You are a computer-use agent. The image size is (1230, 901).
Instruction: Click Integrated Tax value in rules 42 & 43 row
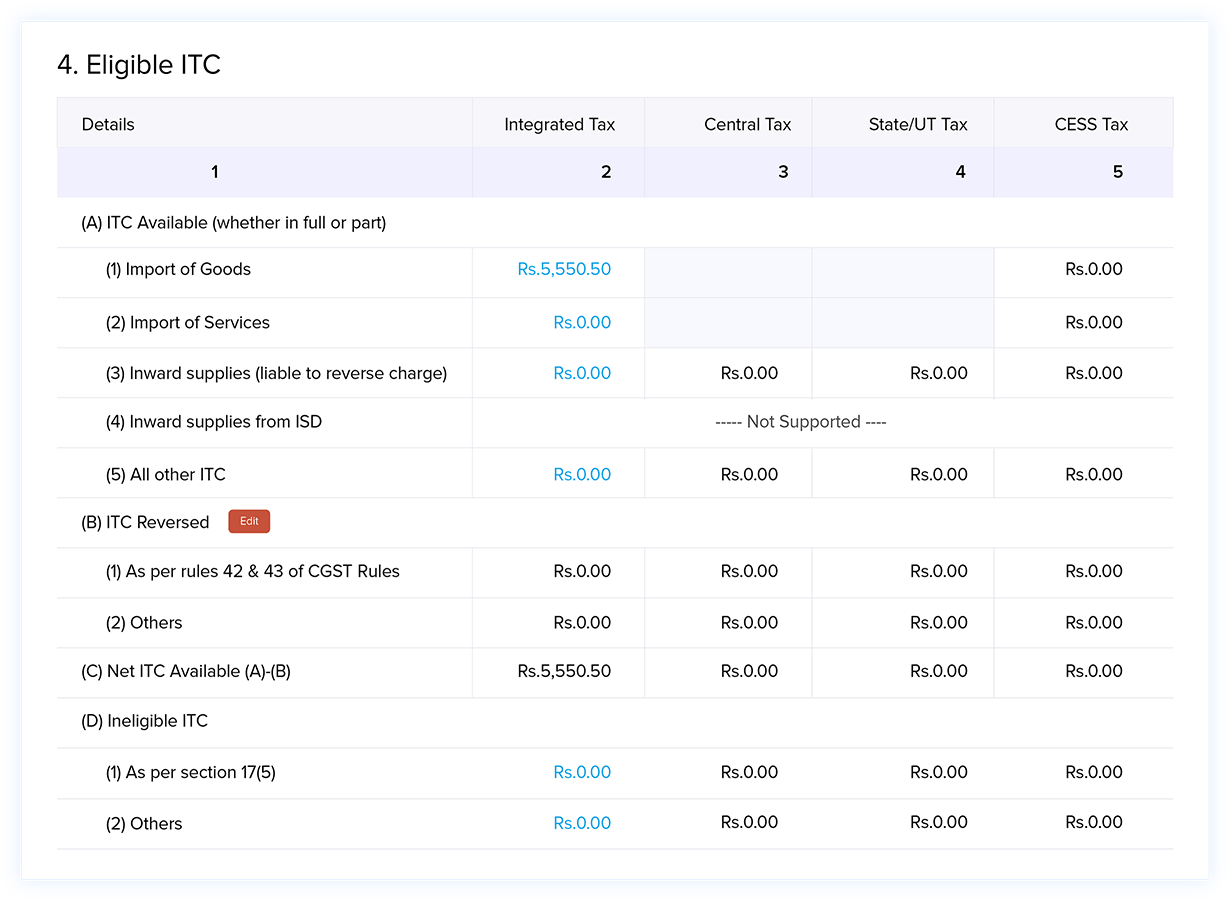[582, 571]
